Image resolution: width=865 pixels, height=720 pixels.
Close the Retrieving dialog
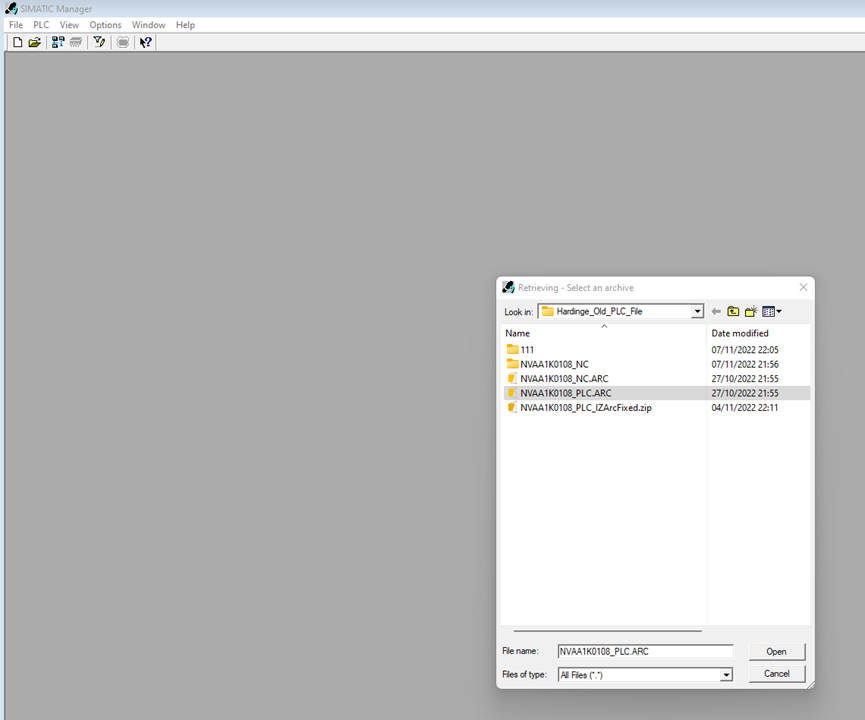click(803, 287)
